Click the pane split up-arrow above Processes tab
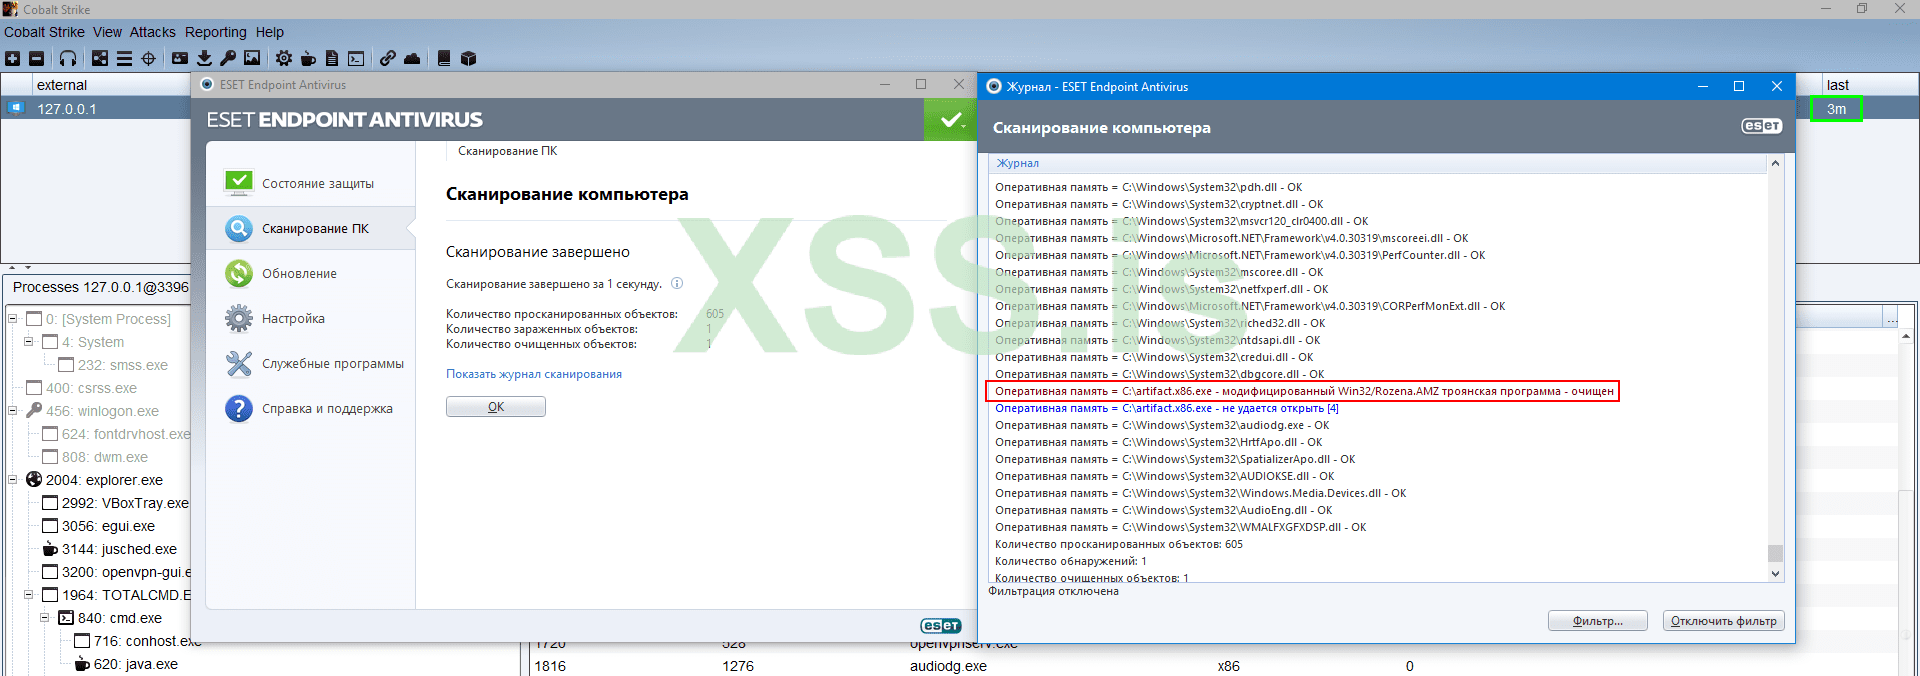This screenshot has height=676, width=1920. 12,268
